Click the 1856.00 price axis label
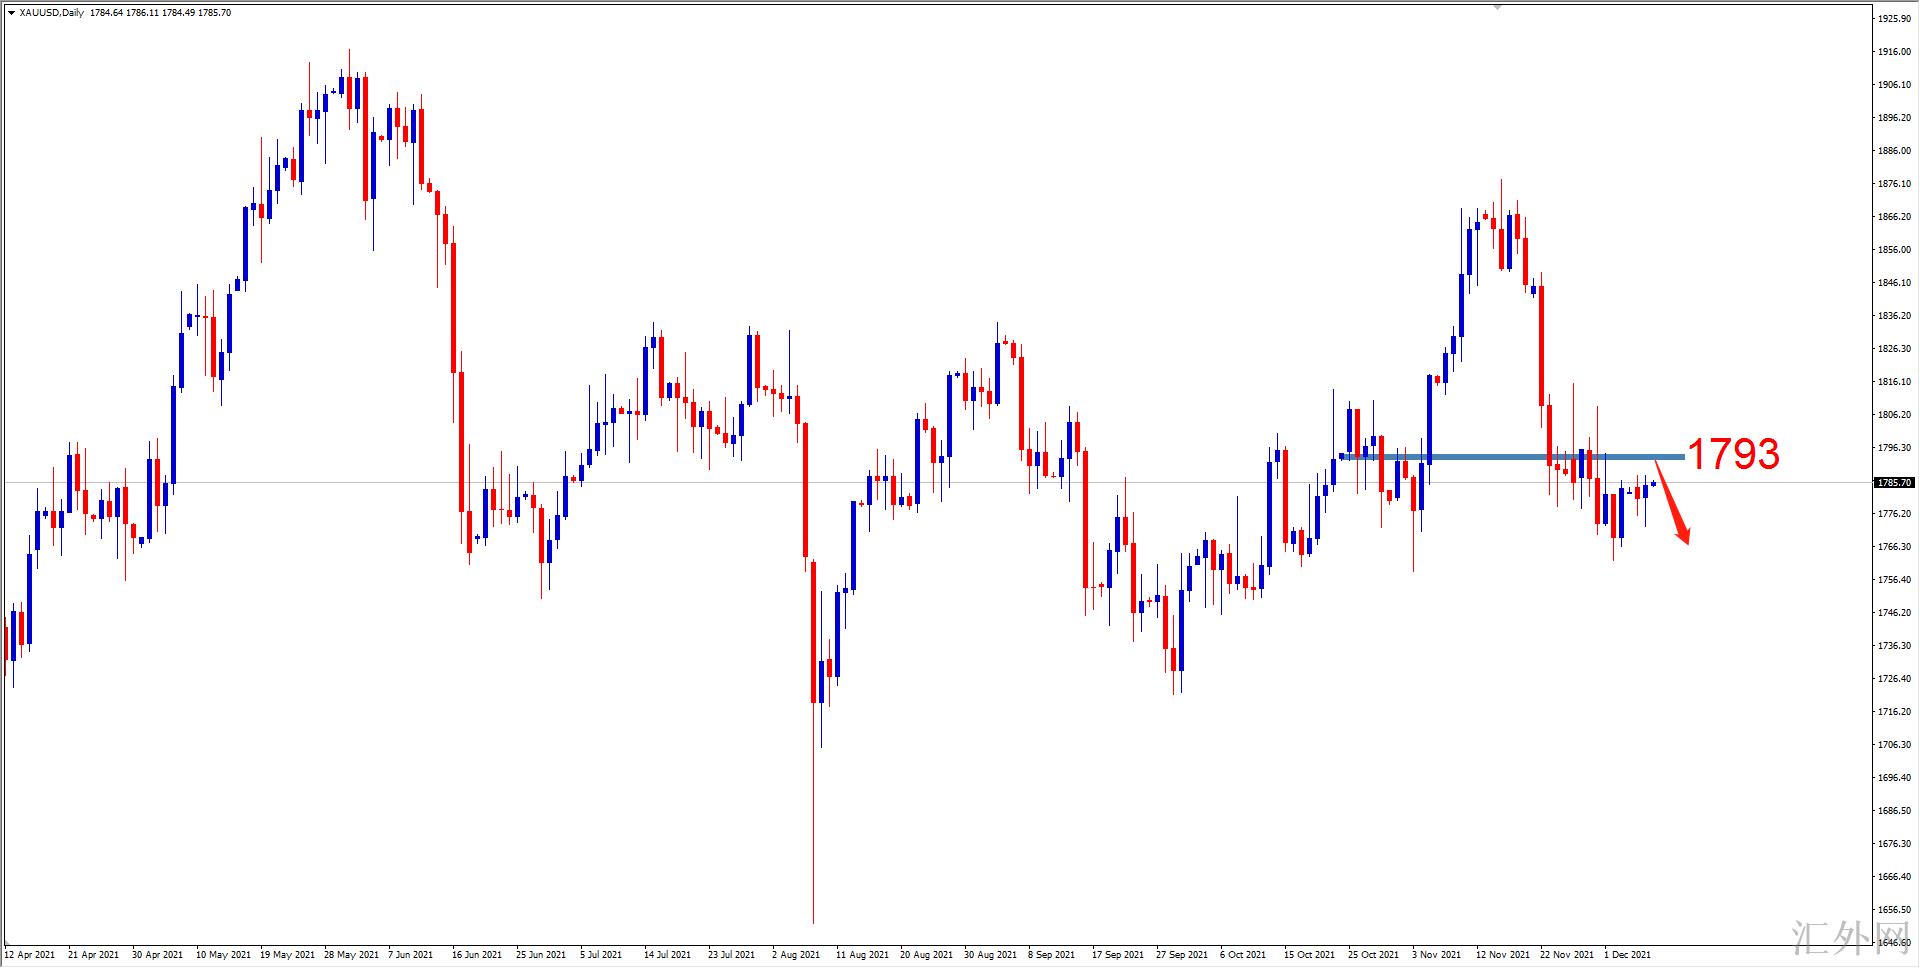Screen dimensions: 1920x968 1894,250
